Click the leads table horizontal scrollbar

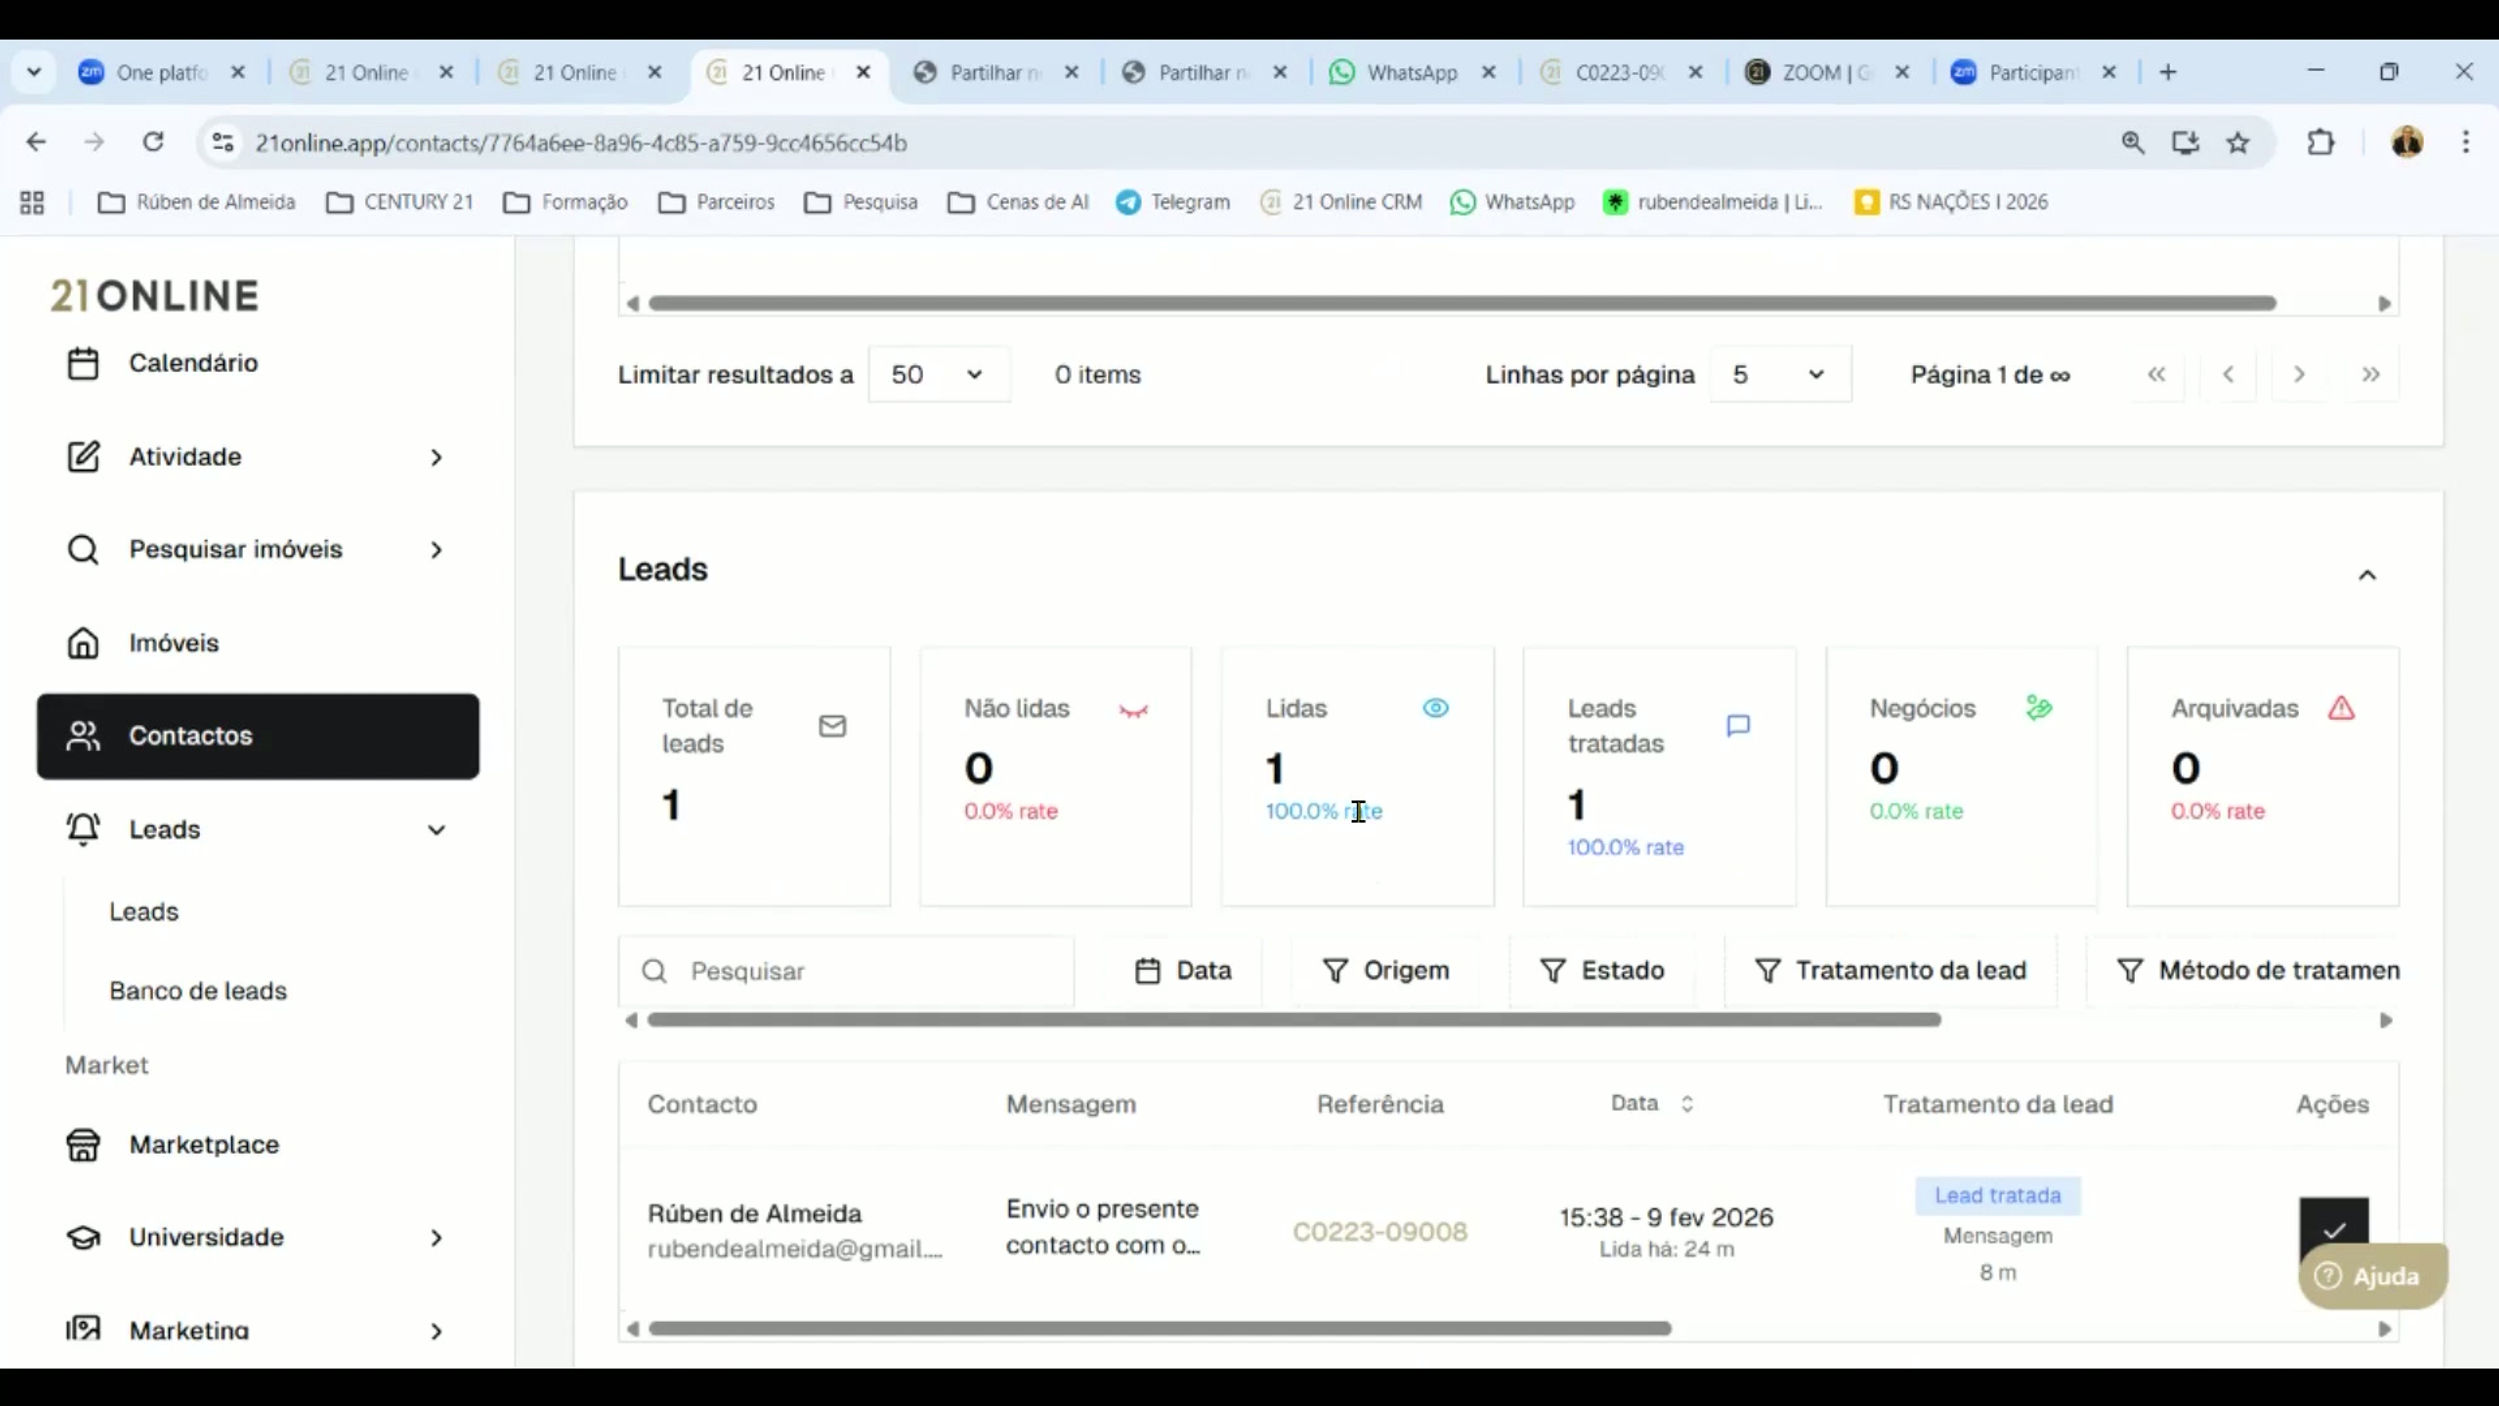coord(1160,1329)
